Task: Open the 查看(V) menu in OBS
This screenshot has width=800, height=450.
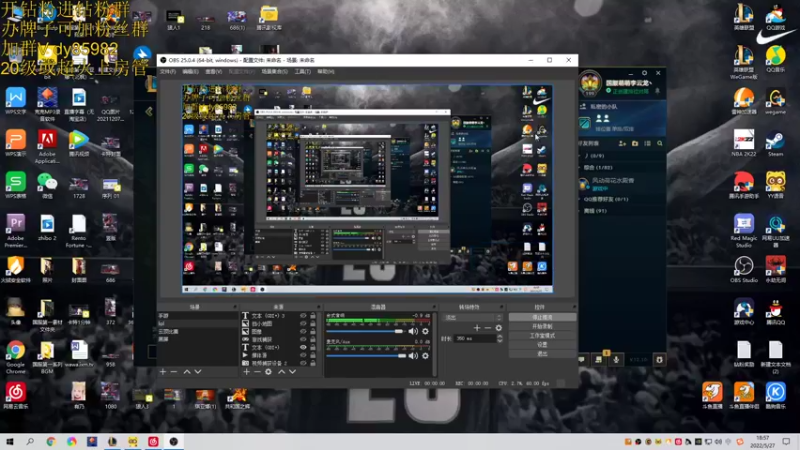Action: 213,72
